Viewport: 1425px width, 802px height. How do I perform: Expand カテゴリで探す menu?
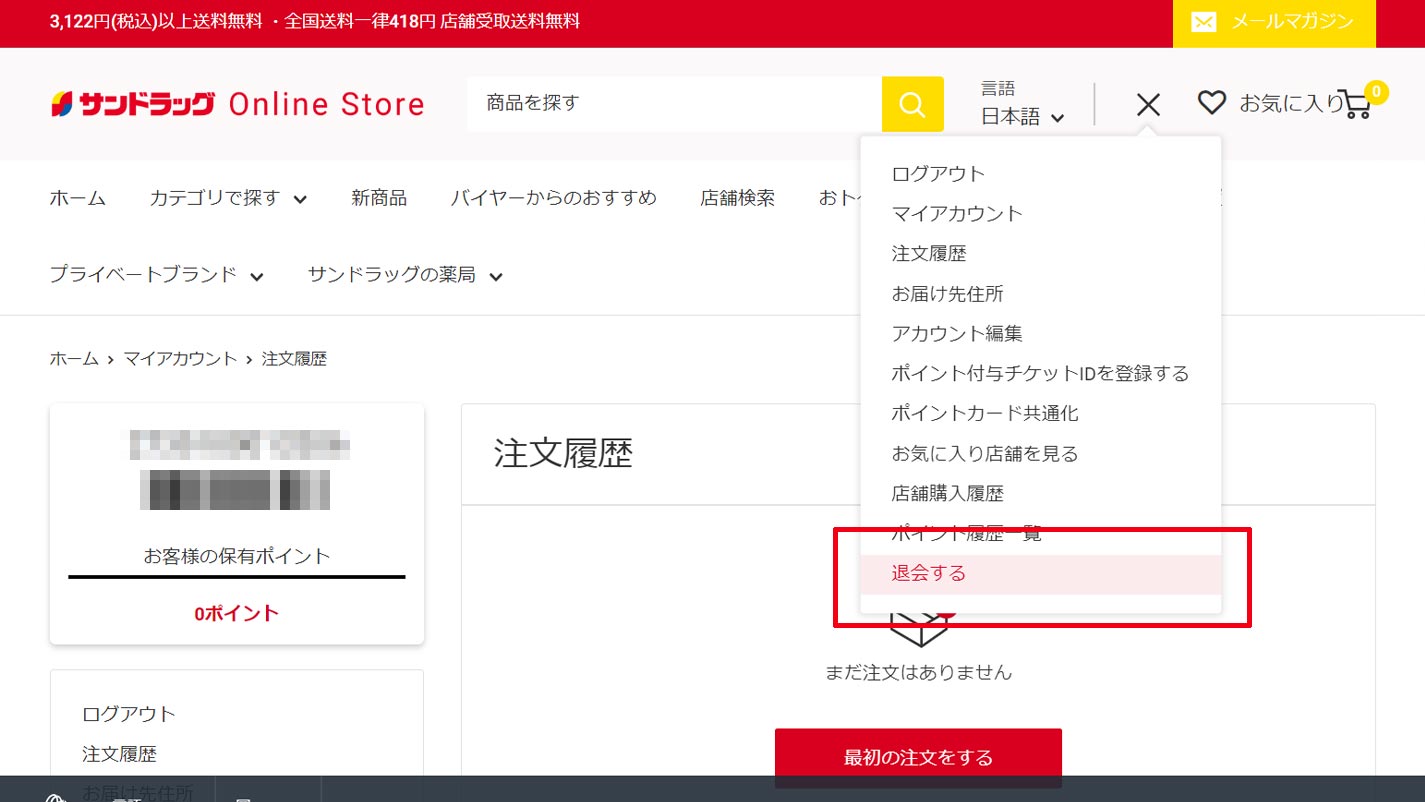pyautogui.click(x=228, y=198)
